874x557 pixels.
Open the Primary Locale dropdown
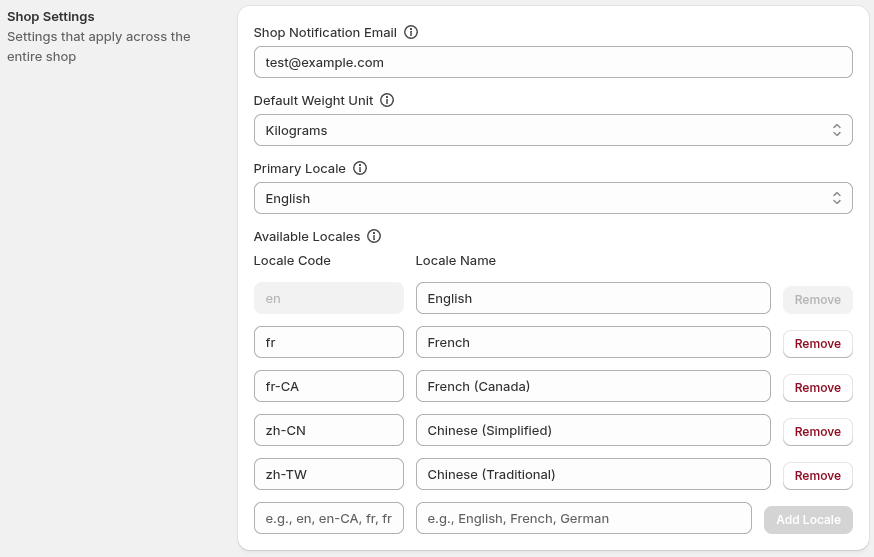pyautogui.click(x=553, y=198)
